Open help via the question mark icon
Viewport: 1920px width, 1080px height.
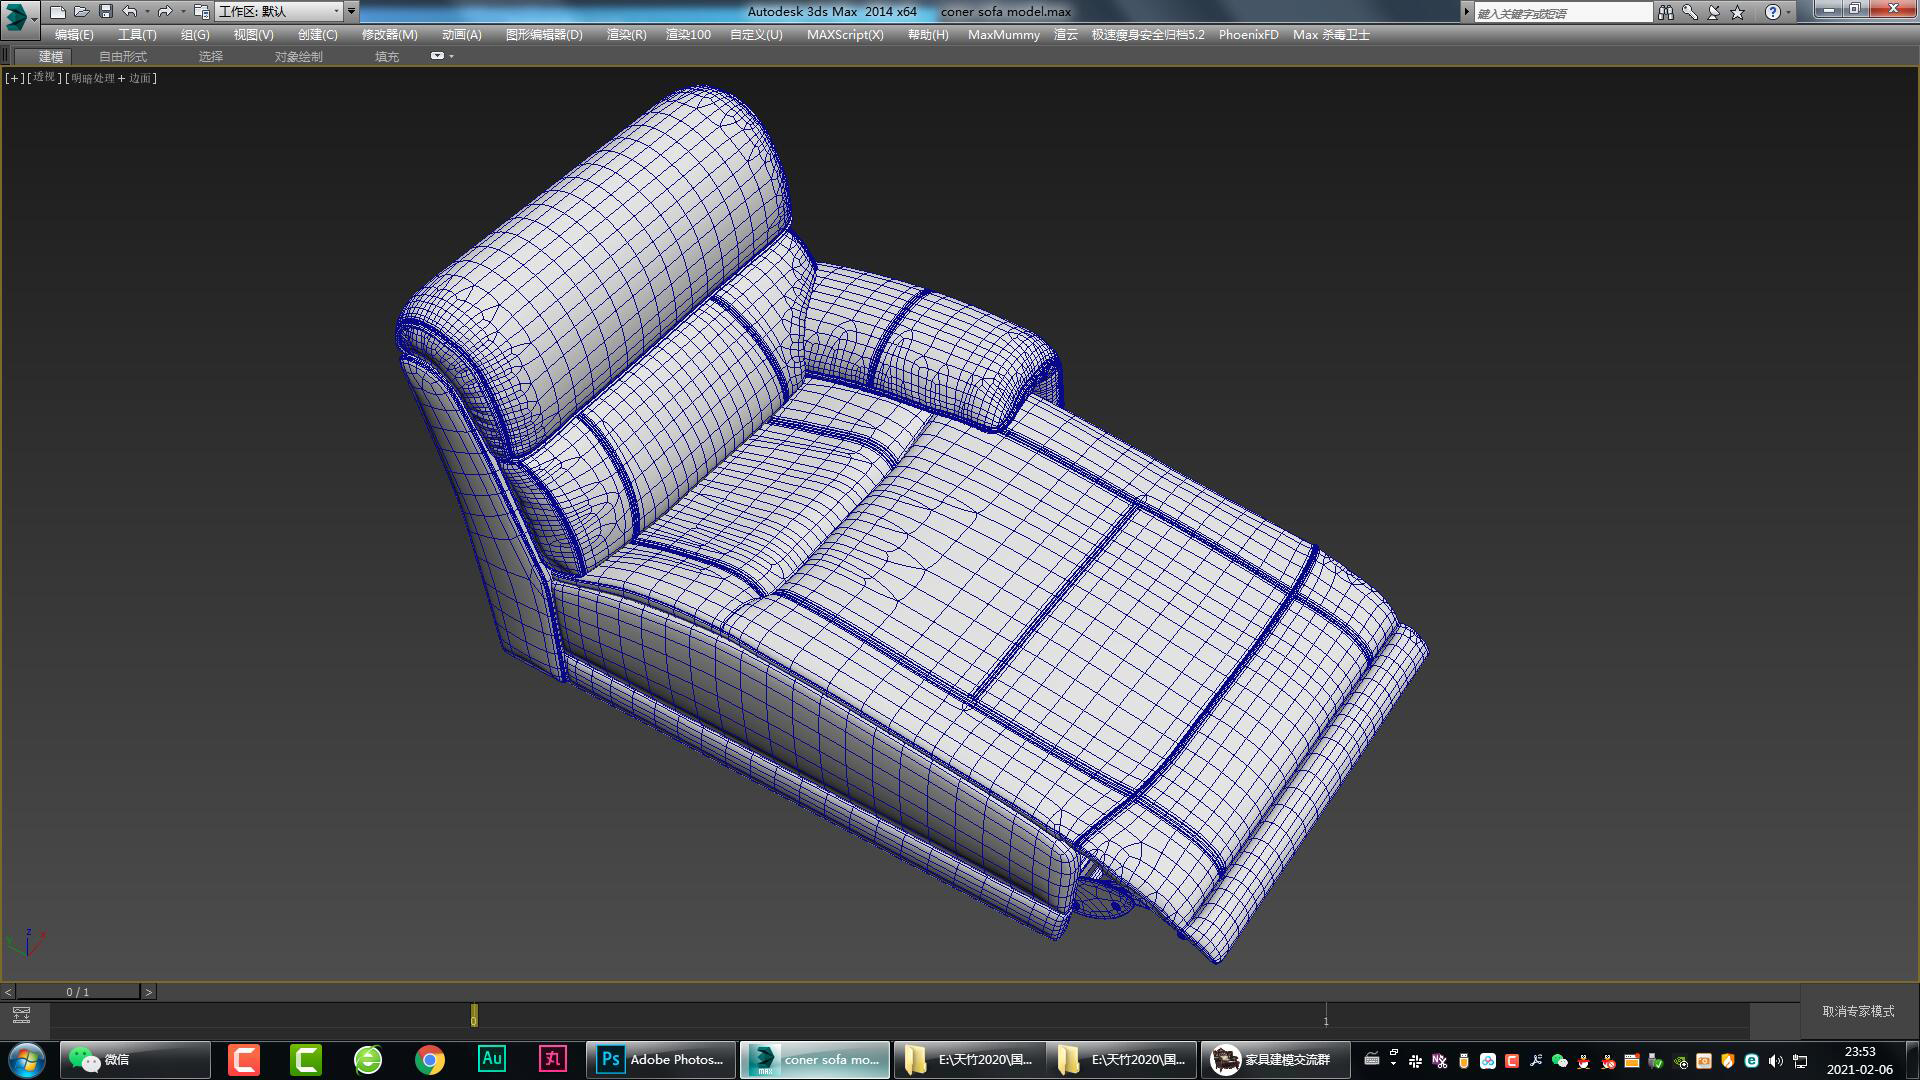1773,12
